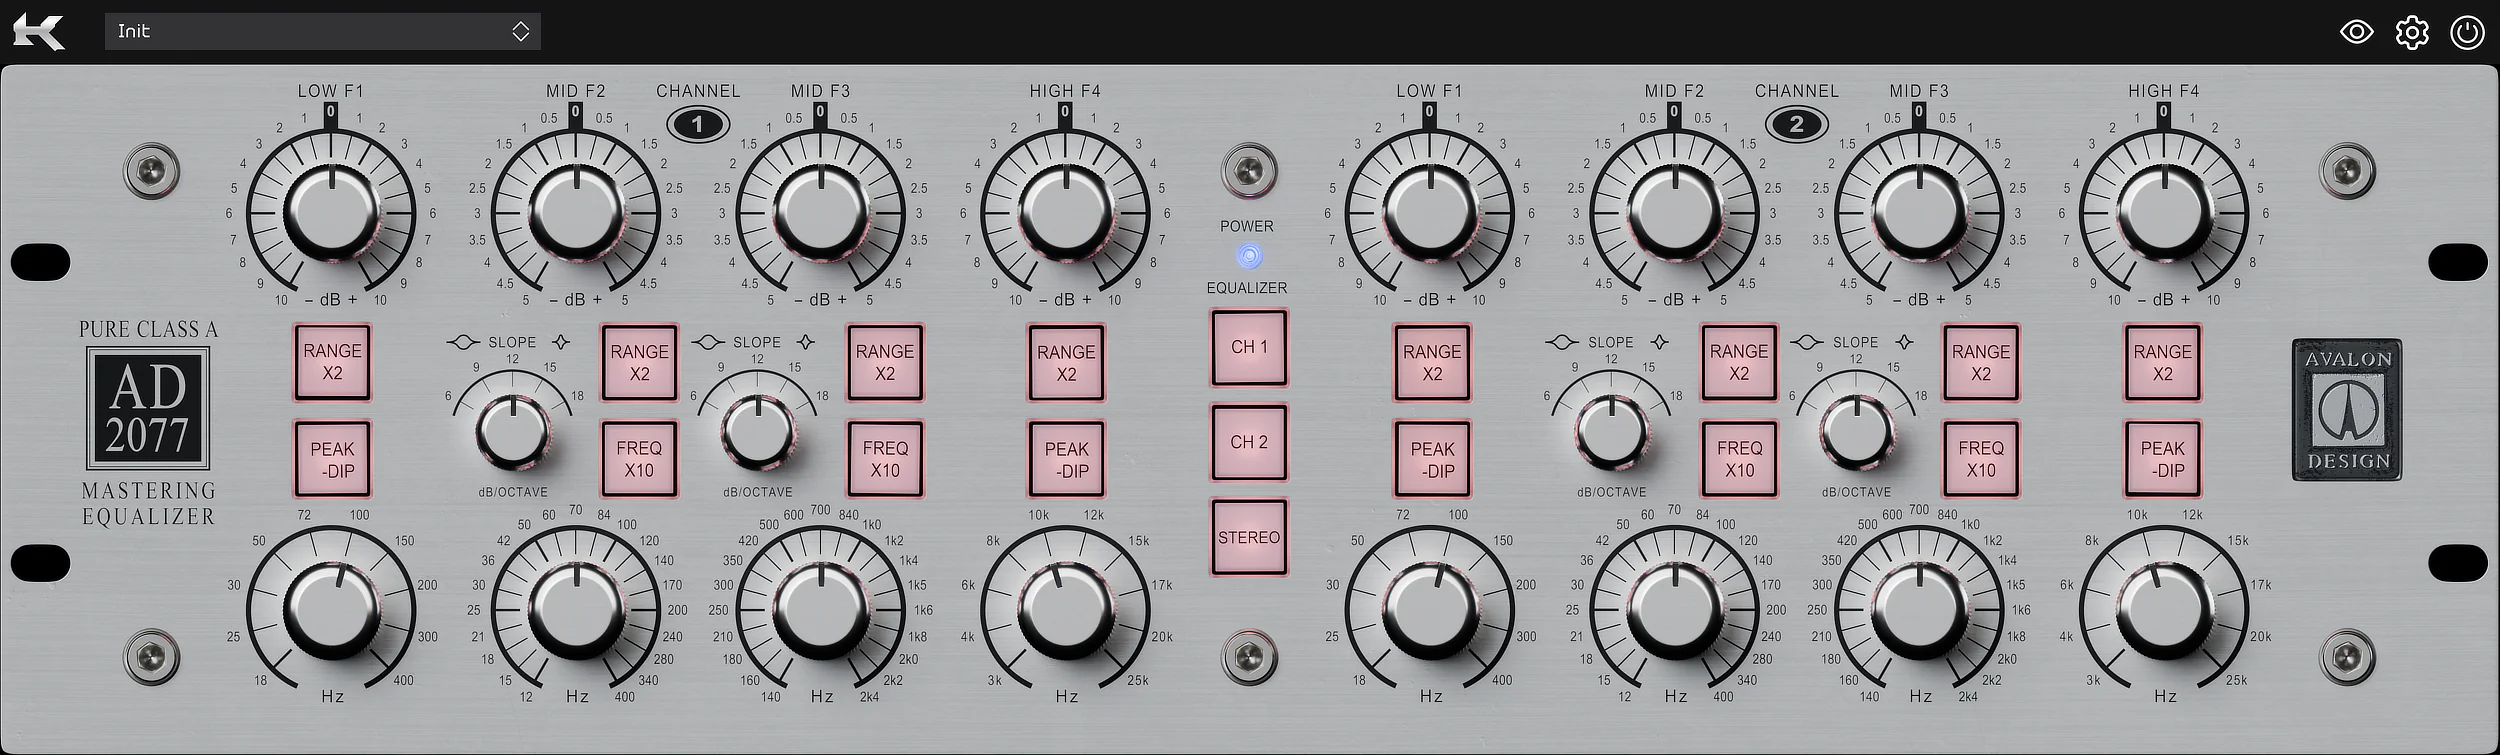Click the Kiive logo icon
2500x755 pixels.
pyautogui.click(x=38, y=32)
